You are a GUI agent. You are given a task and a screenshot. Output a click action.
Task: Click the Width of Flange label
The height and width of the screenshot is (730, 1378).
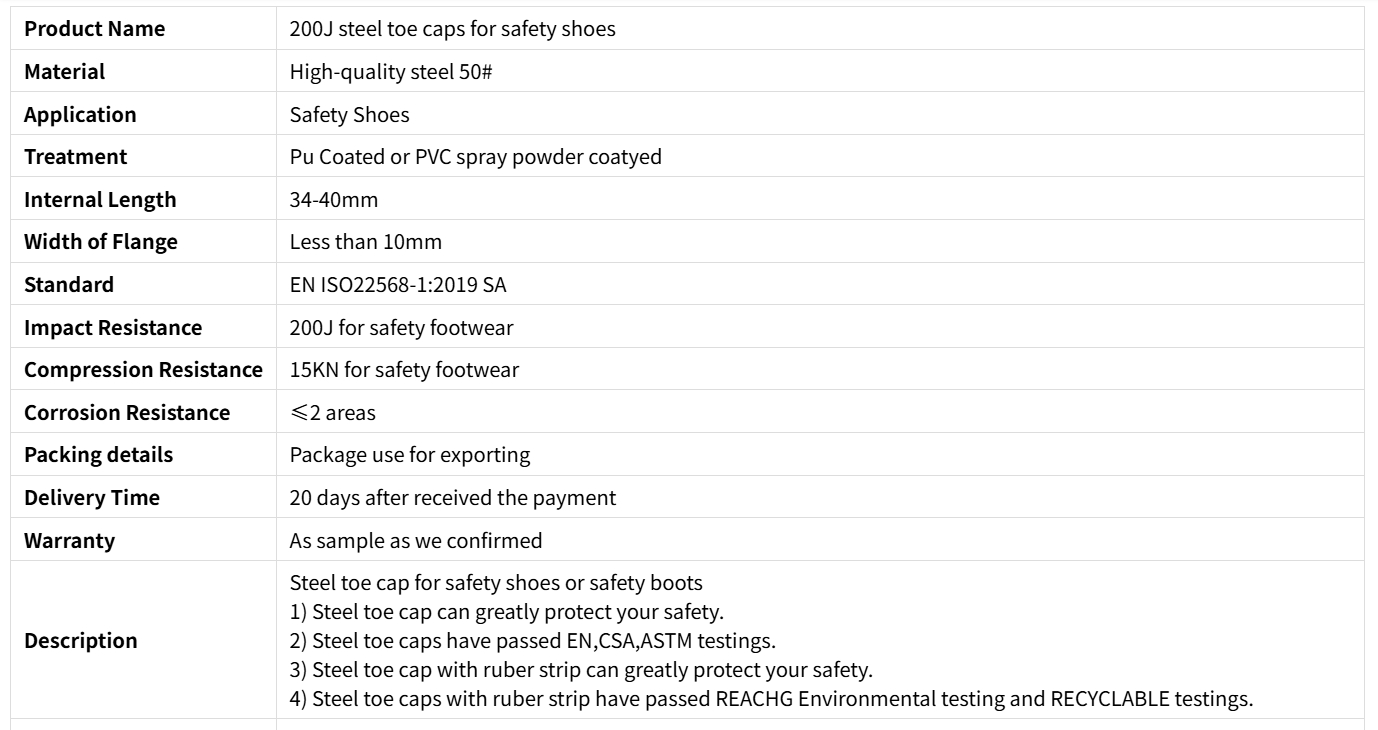pyautogui.click(x=101, y=242)
